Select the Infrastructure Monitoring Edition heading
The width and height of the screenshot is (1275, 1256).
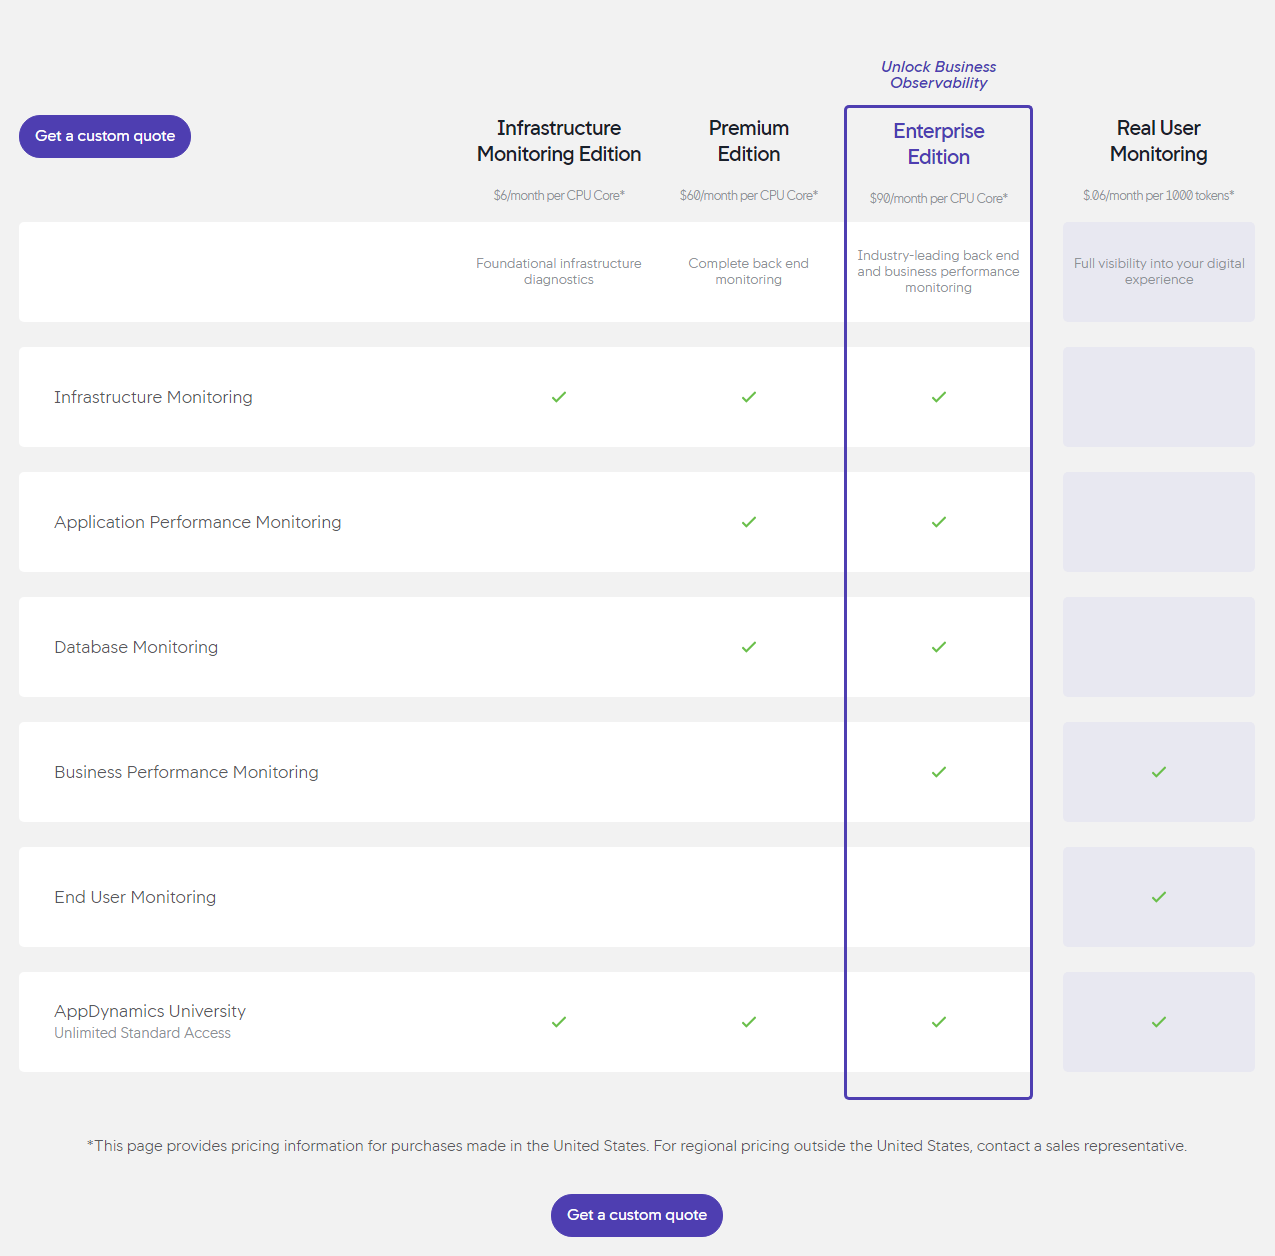click(559, 141)
